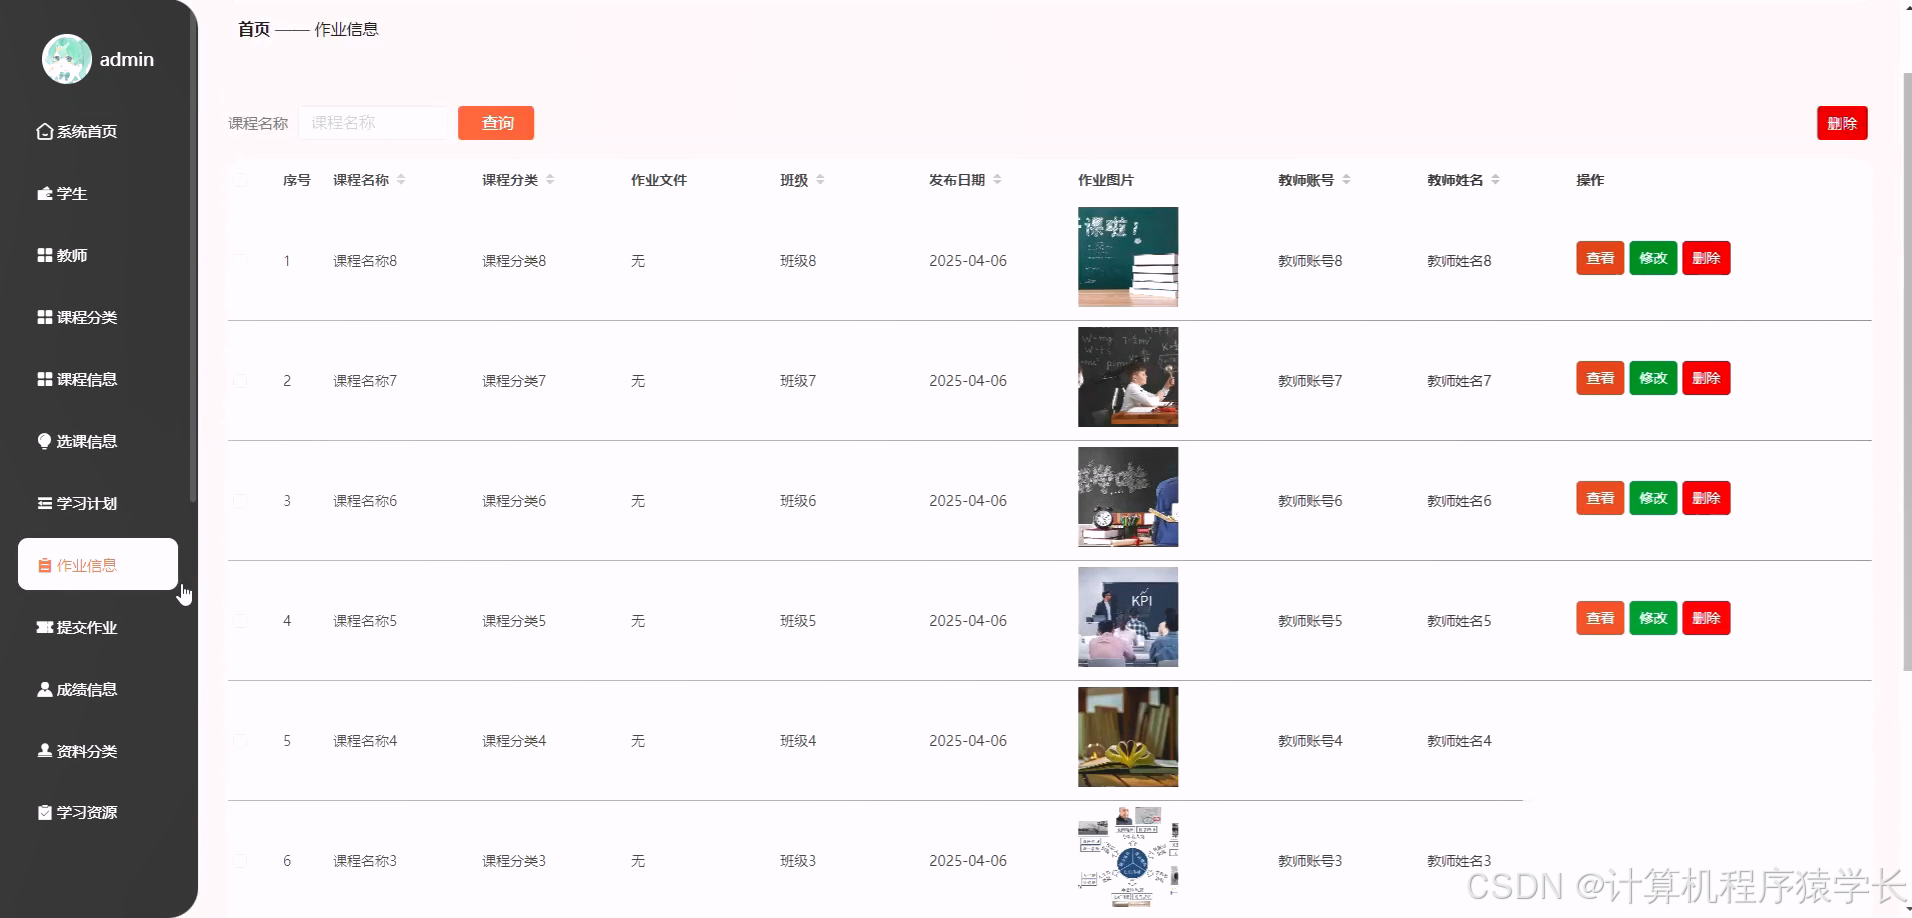Check the row for 课程名称5

point(240,621)
